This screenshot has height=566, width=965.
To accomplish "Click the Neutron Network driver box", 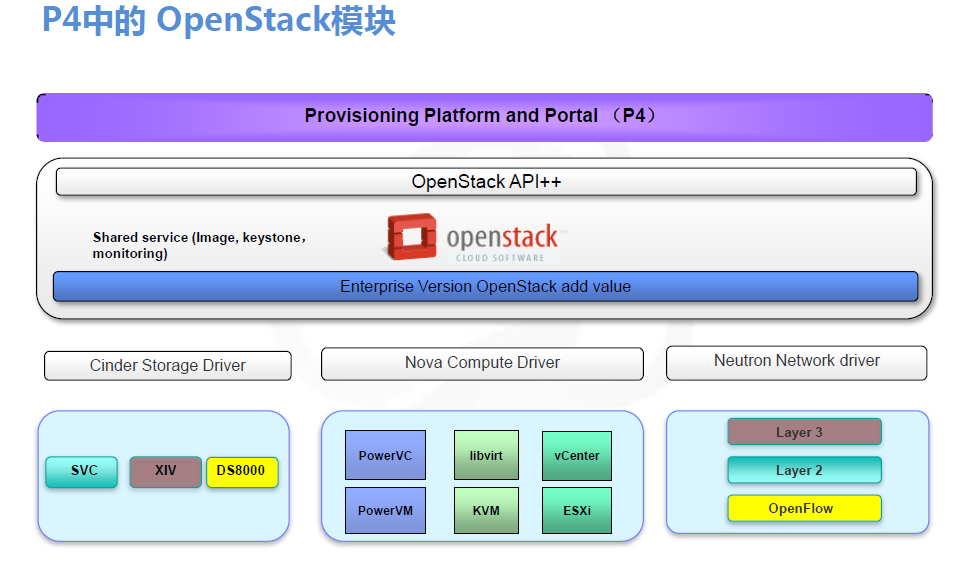I will click(796, 362).
